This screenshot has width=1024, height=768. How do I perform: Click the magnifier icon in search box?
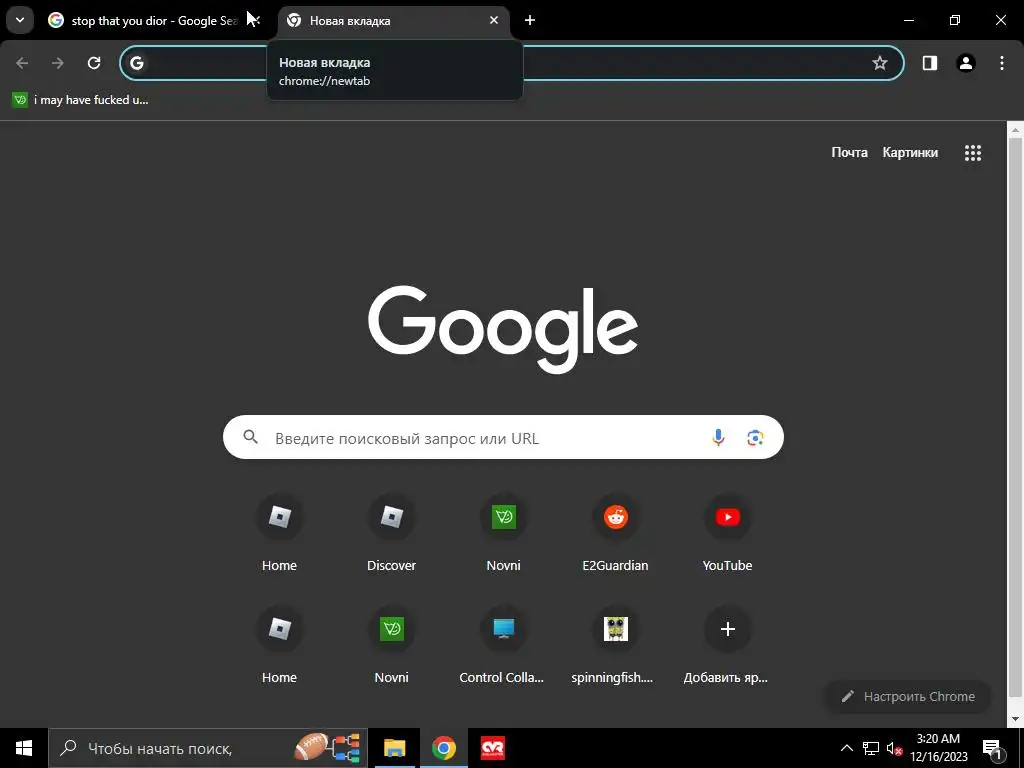[251, 437]
